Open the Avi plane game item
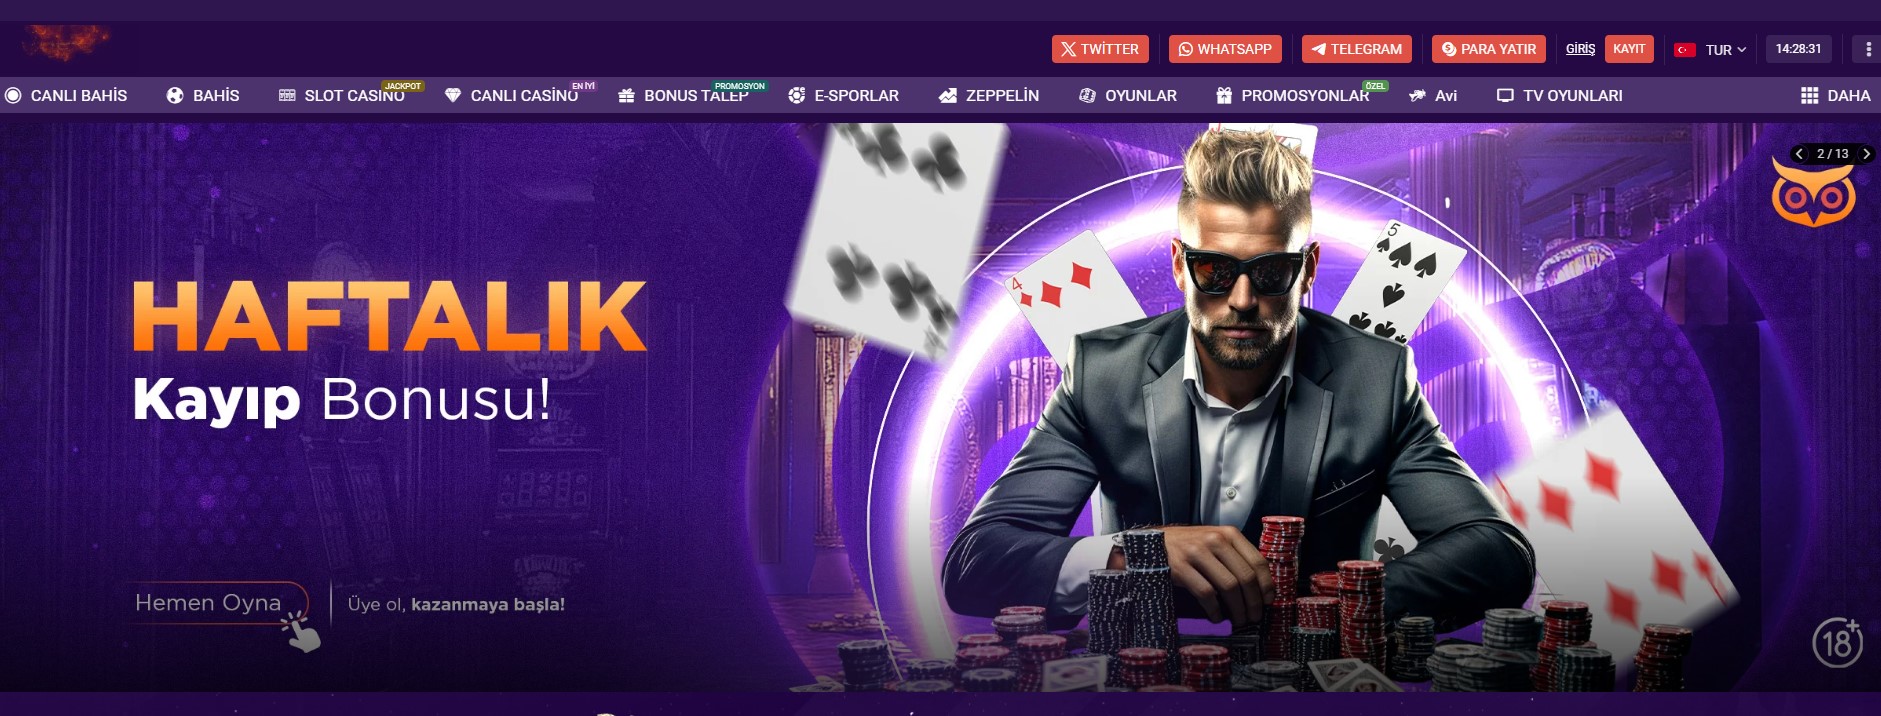The height and width of the screenshot is (716, 1881). pos(1433,95)
